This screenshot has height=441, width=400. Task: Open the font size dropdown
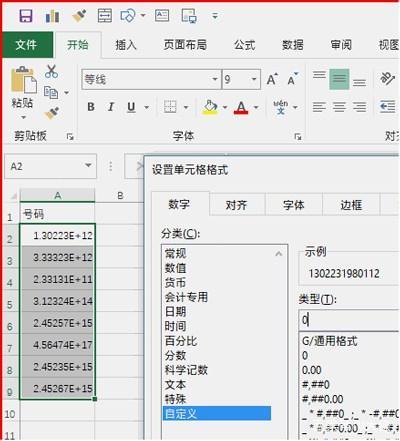click(254, 79)
